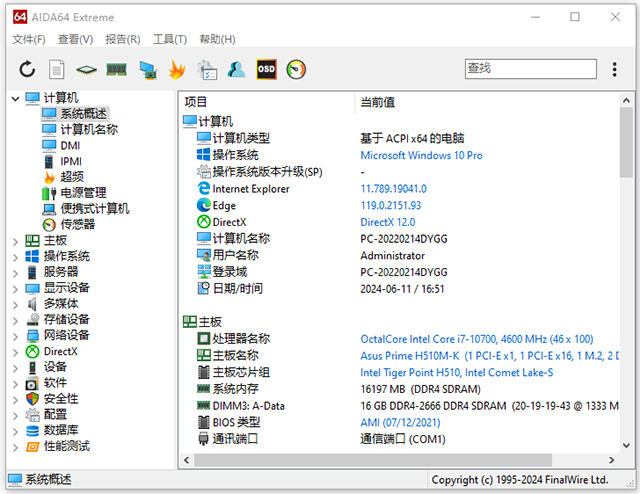Click the vertical scrollbar down arrow
This screenshot has width=640, height=494.
627,445
